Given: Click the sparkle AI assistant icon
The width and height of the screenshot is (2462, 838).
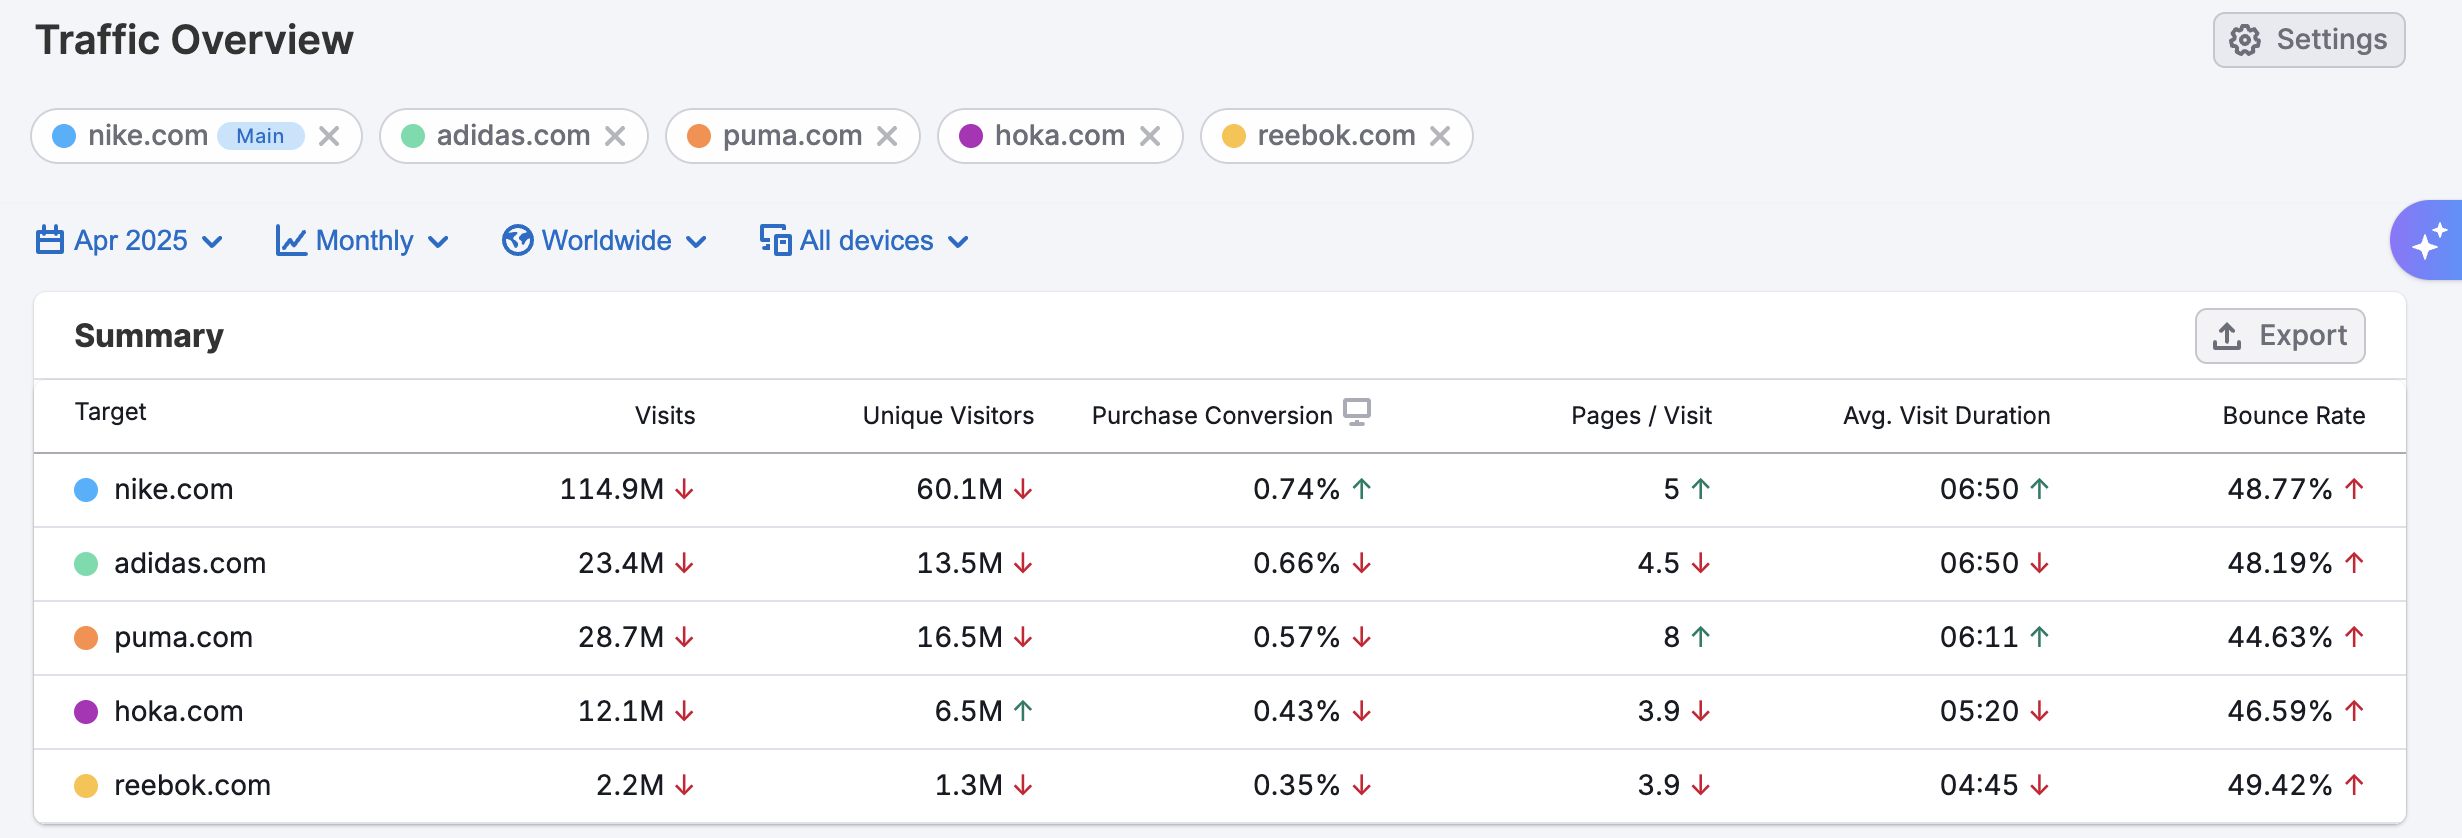Looking at the screenshot, I should [x=2428, y=241].
